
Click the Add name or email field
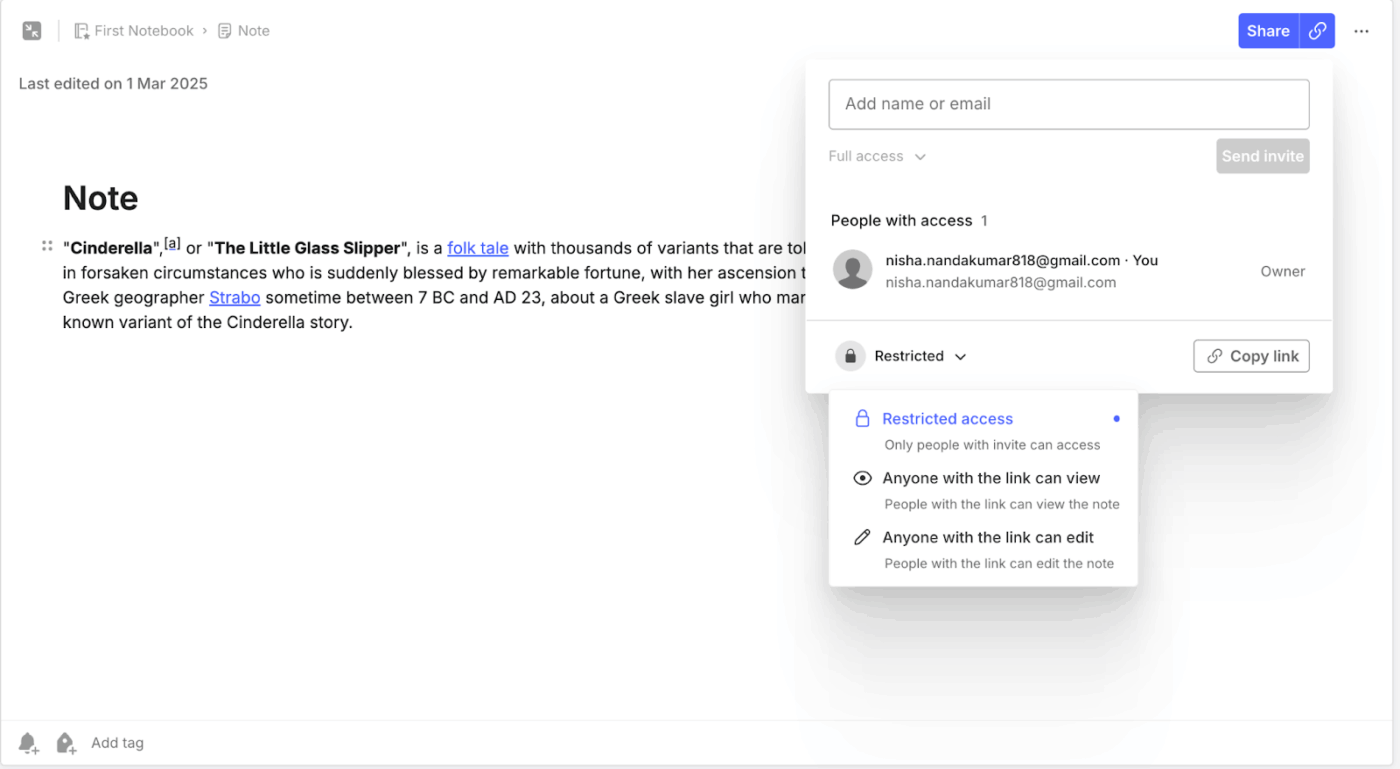pos(1068,103)
